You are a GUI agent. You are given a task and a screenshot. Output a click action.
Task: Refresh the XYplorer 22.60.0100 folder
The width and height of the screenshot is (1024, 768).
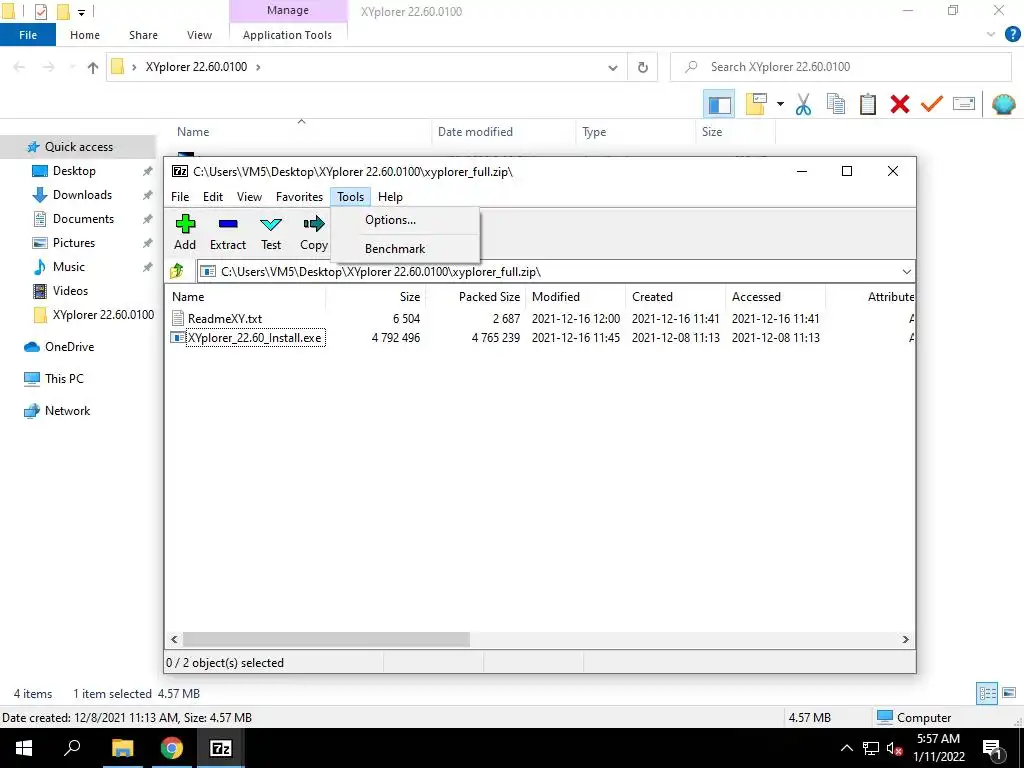coord(643,67)
